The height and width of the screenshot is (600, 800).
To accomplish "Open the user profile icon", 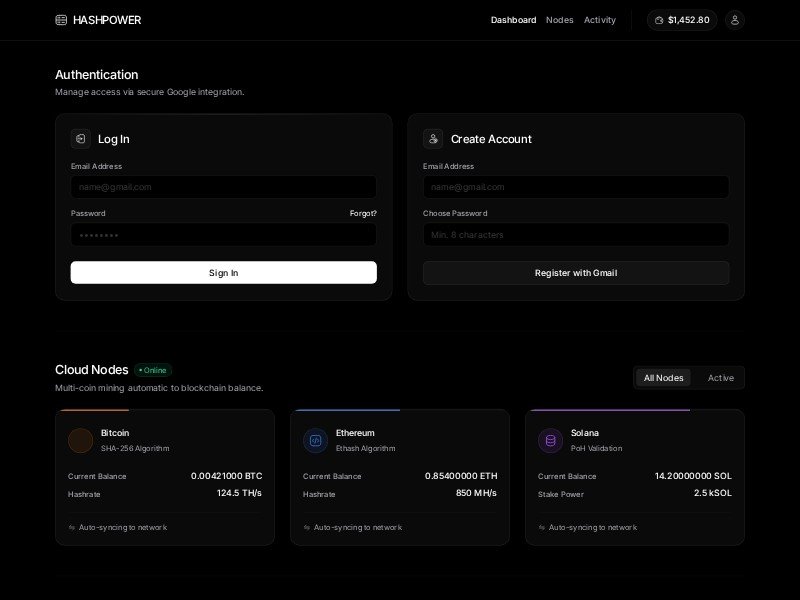I will tap(734, 20).
